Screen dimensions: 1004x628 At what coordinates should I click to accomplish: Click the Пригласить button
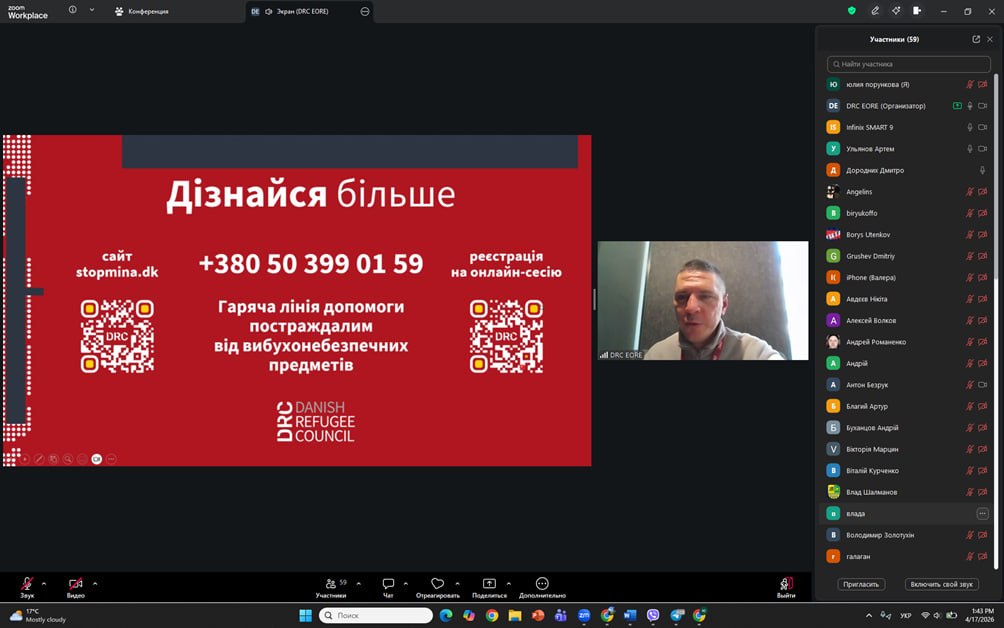pos(861,584)
